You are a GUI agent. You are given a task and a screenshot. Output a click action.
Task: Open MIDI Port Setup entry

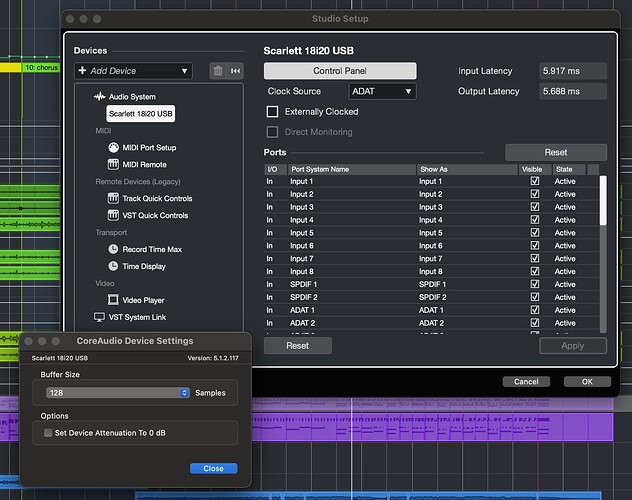pos(149,147)
